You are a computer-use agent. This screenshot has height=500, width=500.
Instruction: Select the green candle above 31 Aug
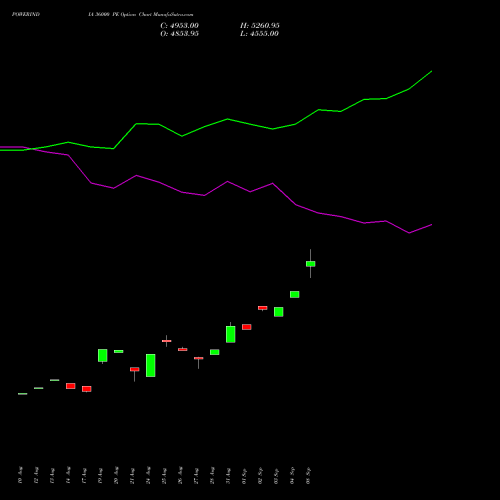tap(231, 334)
